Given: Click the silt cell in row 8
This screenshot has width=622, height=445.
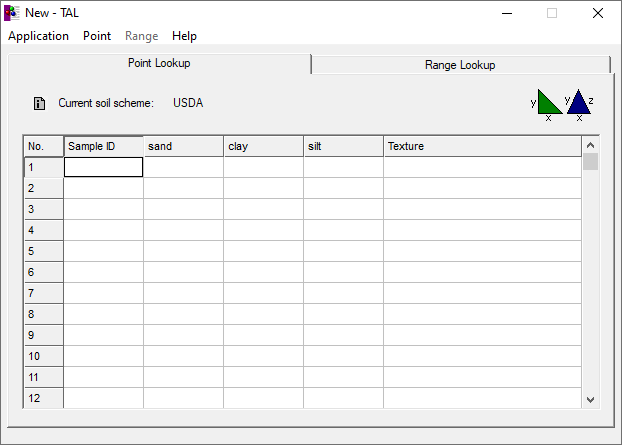Looking at the screenshot, I should click(x=344, y=315).
